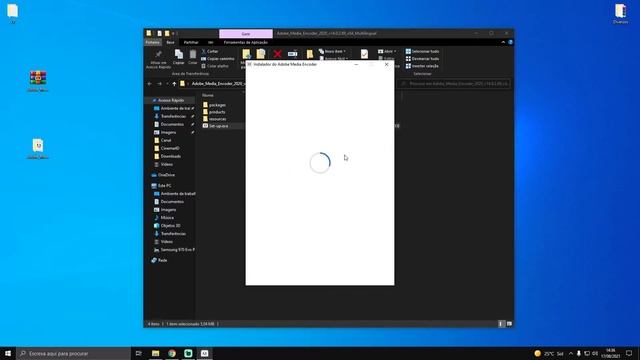Click the Mudar o nome icon
Viewport: 640px width, 360px height.
tap(293, 54)
